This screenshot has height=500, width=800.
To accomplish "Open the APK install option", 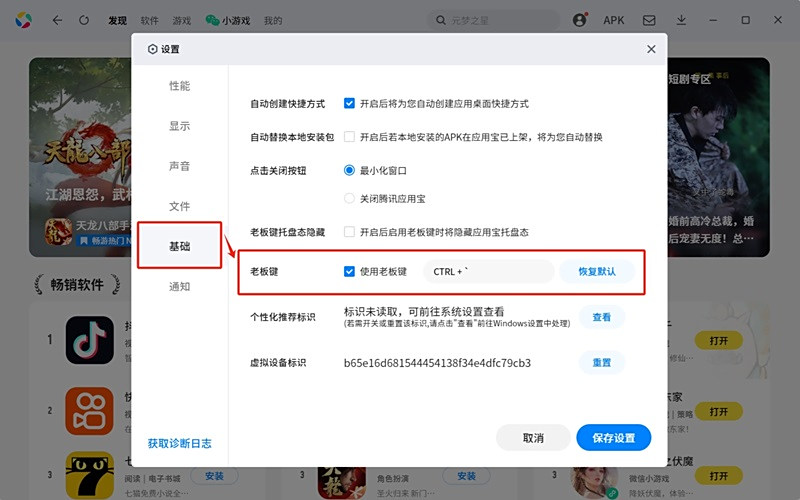I will point(613,20).
